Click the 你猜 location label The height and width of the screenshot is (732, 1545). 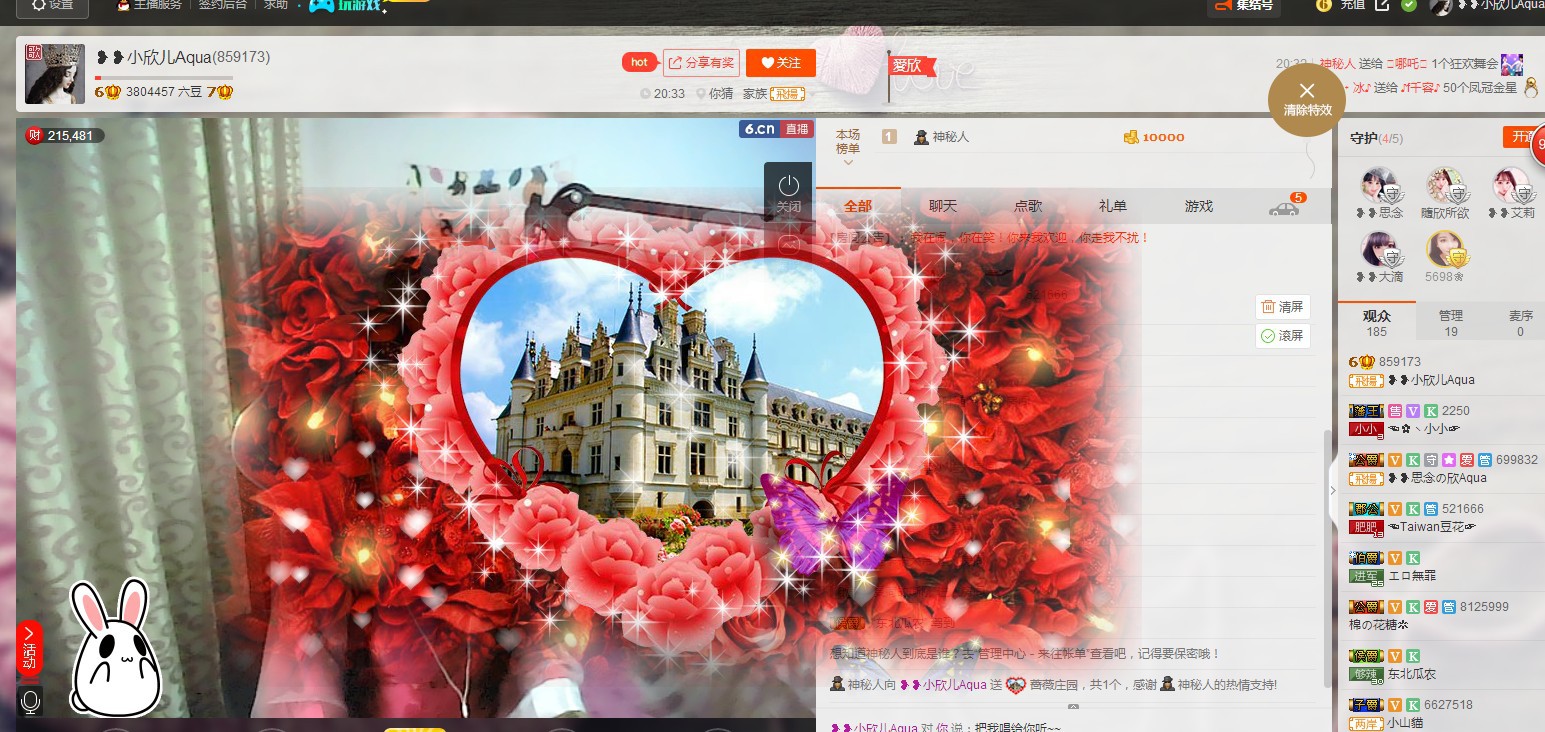(714, 93)
